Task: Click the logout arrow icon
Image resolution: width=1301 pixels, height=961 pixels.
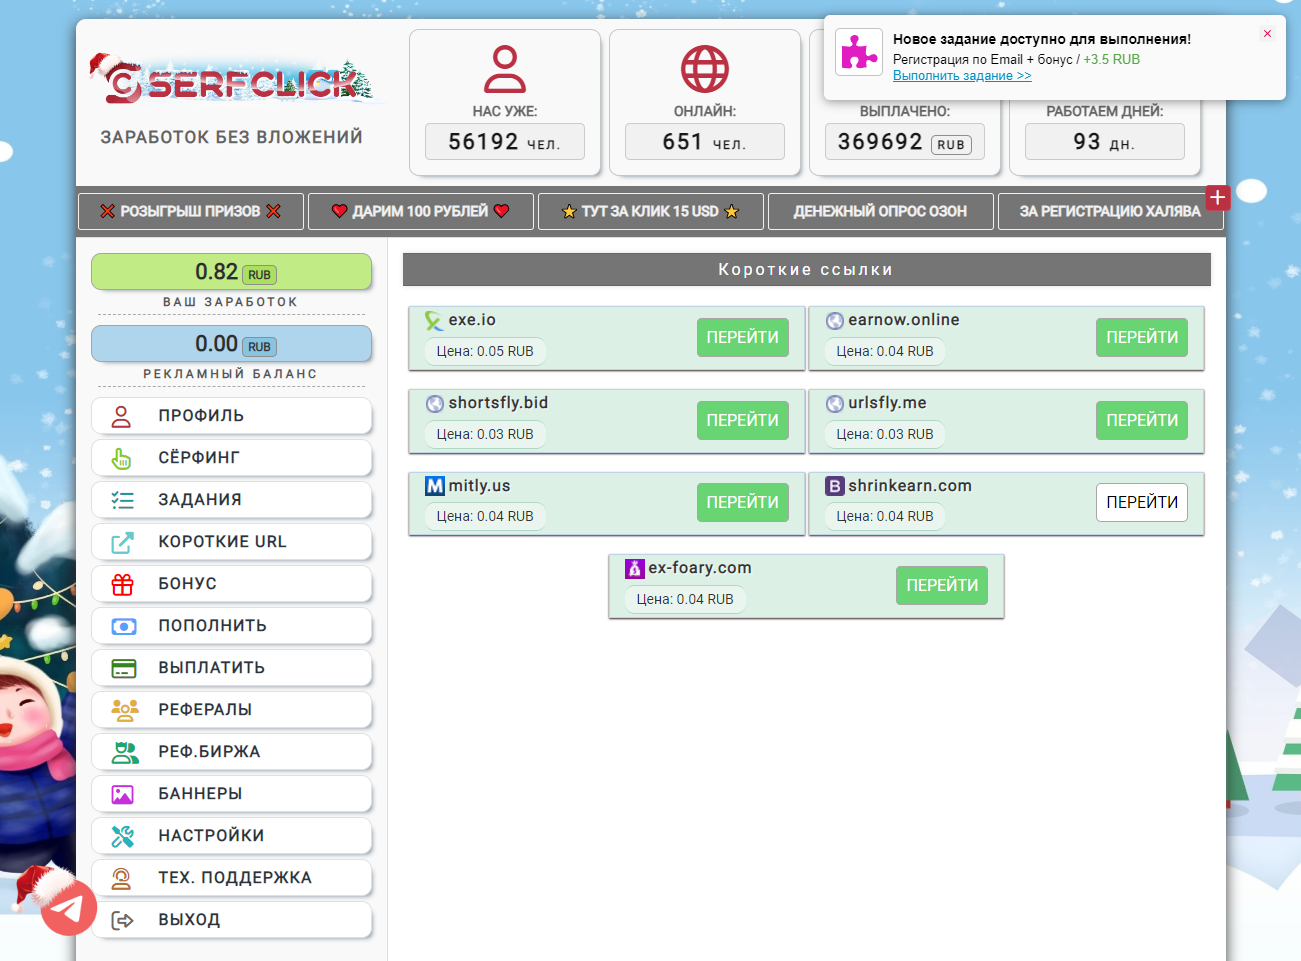Action: coord(122,920)
